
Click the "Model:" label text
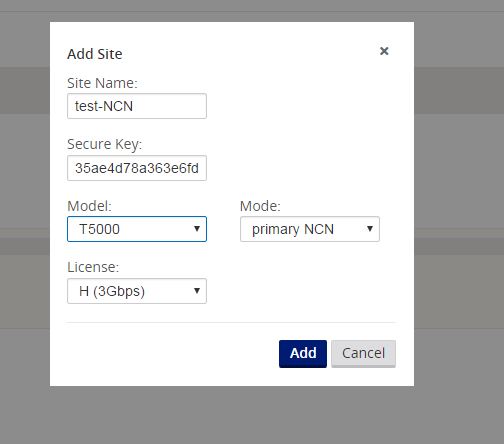(89, 206)
